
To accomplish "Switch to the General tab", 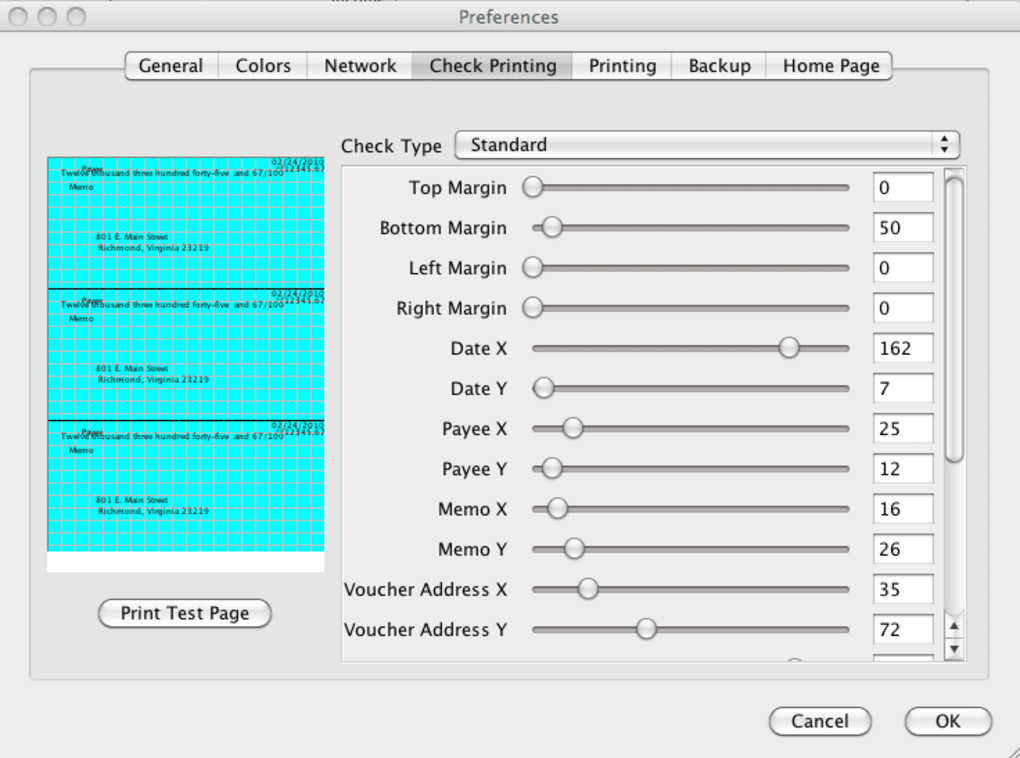I will pyautogui.click(x=171, y=66).
